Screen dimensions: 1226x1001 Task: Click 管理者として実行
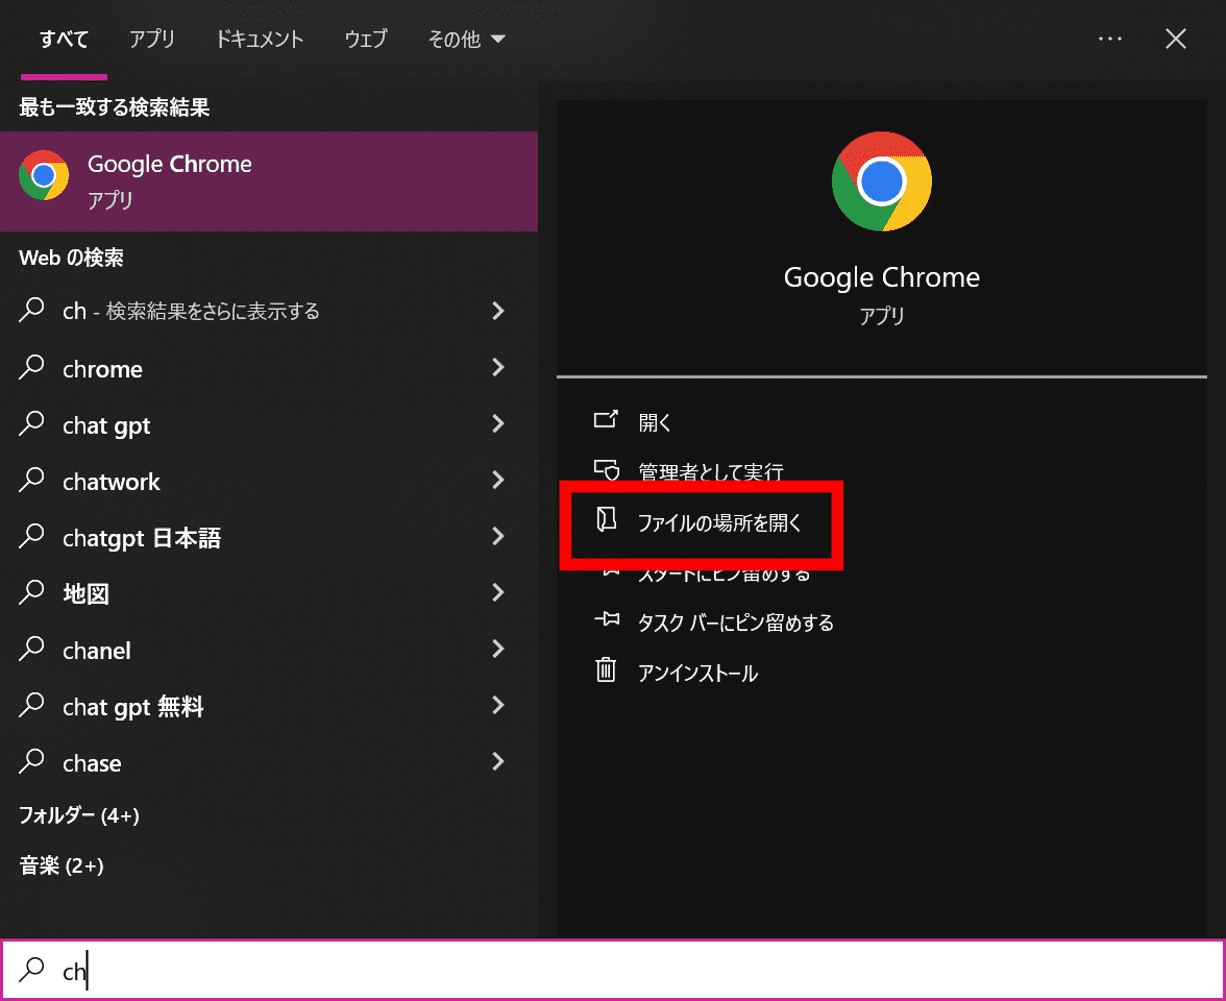coord(710,472)
